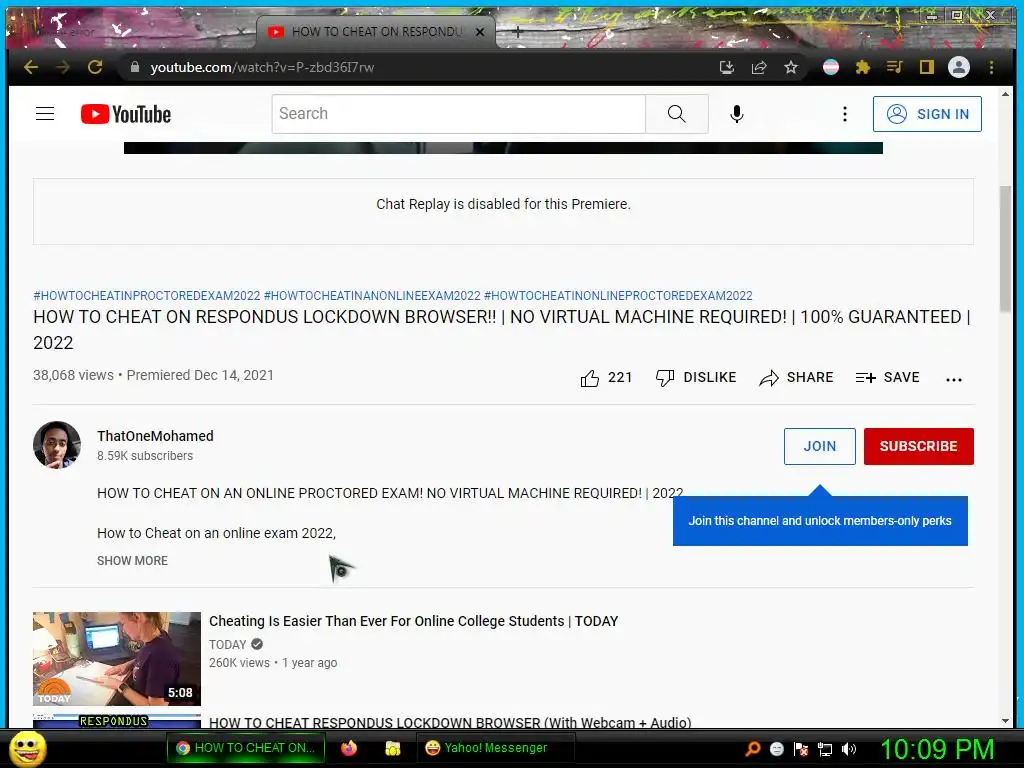
Task: Open the Respondus webcam audio video title
Action: click(x=450, y=722)
